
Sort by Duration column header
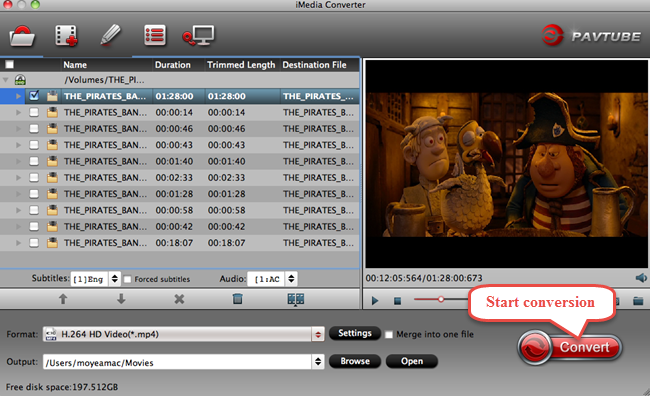173,65
